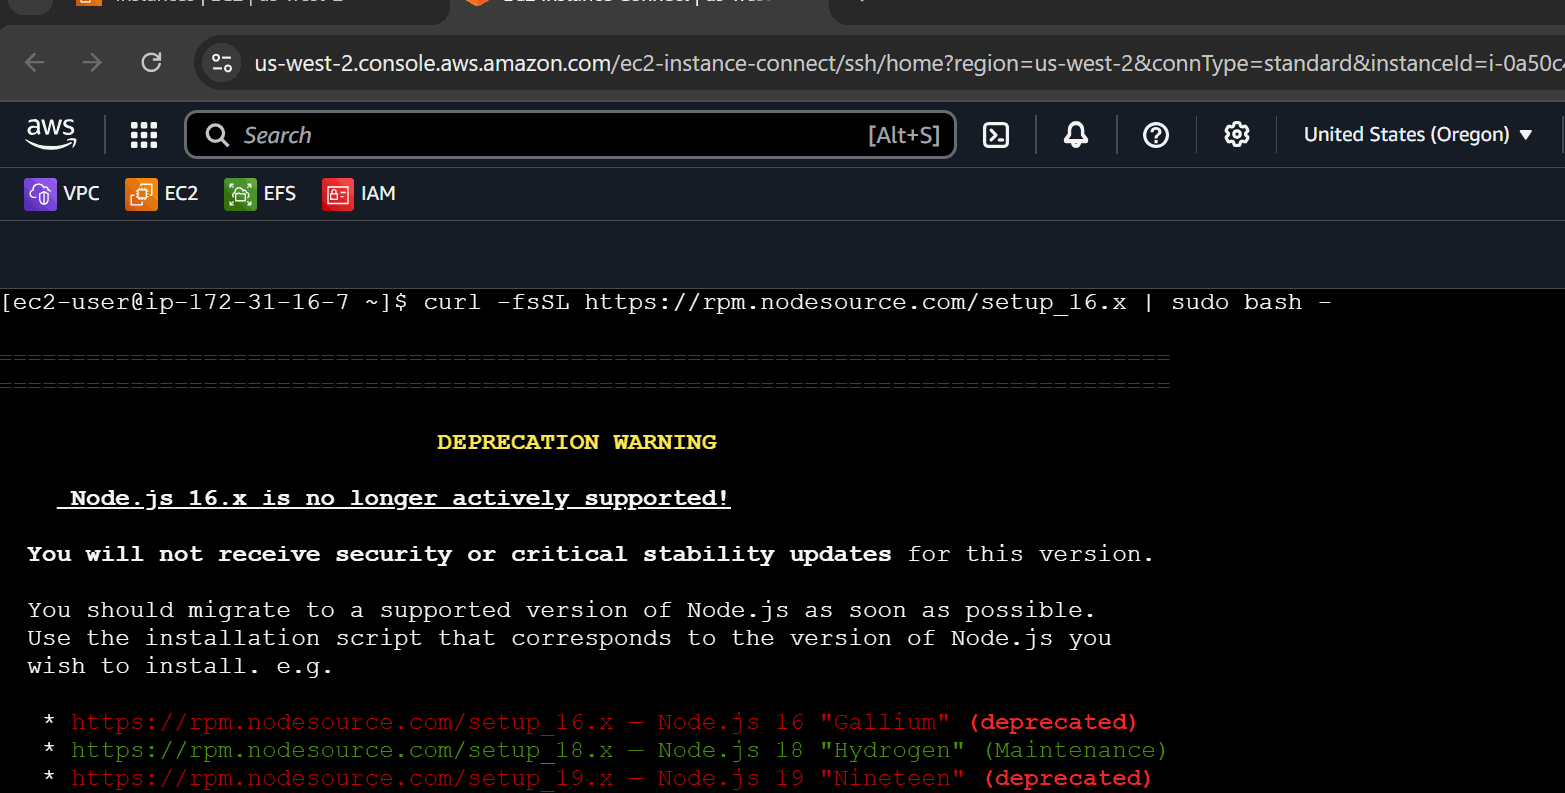Image resolution: width=1565 pixels, height=793 pixels.
Task: Click the setup_18.x Hydrogen URL line
Action: click(604, 750)
